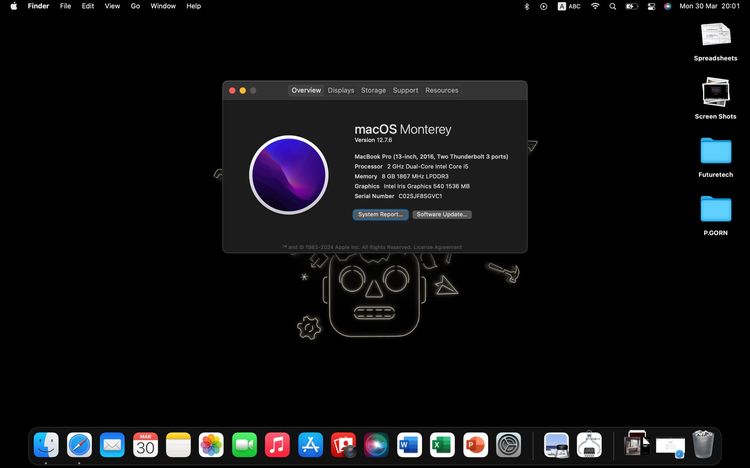Switch to the Support tab
The height and width of the screenshot is (468, 750).
click(406, 90)
